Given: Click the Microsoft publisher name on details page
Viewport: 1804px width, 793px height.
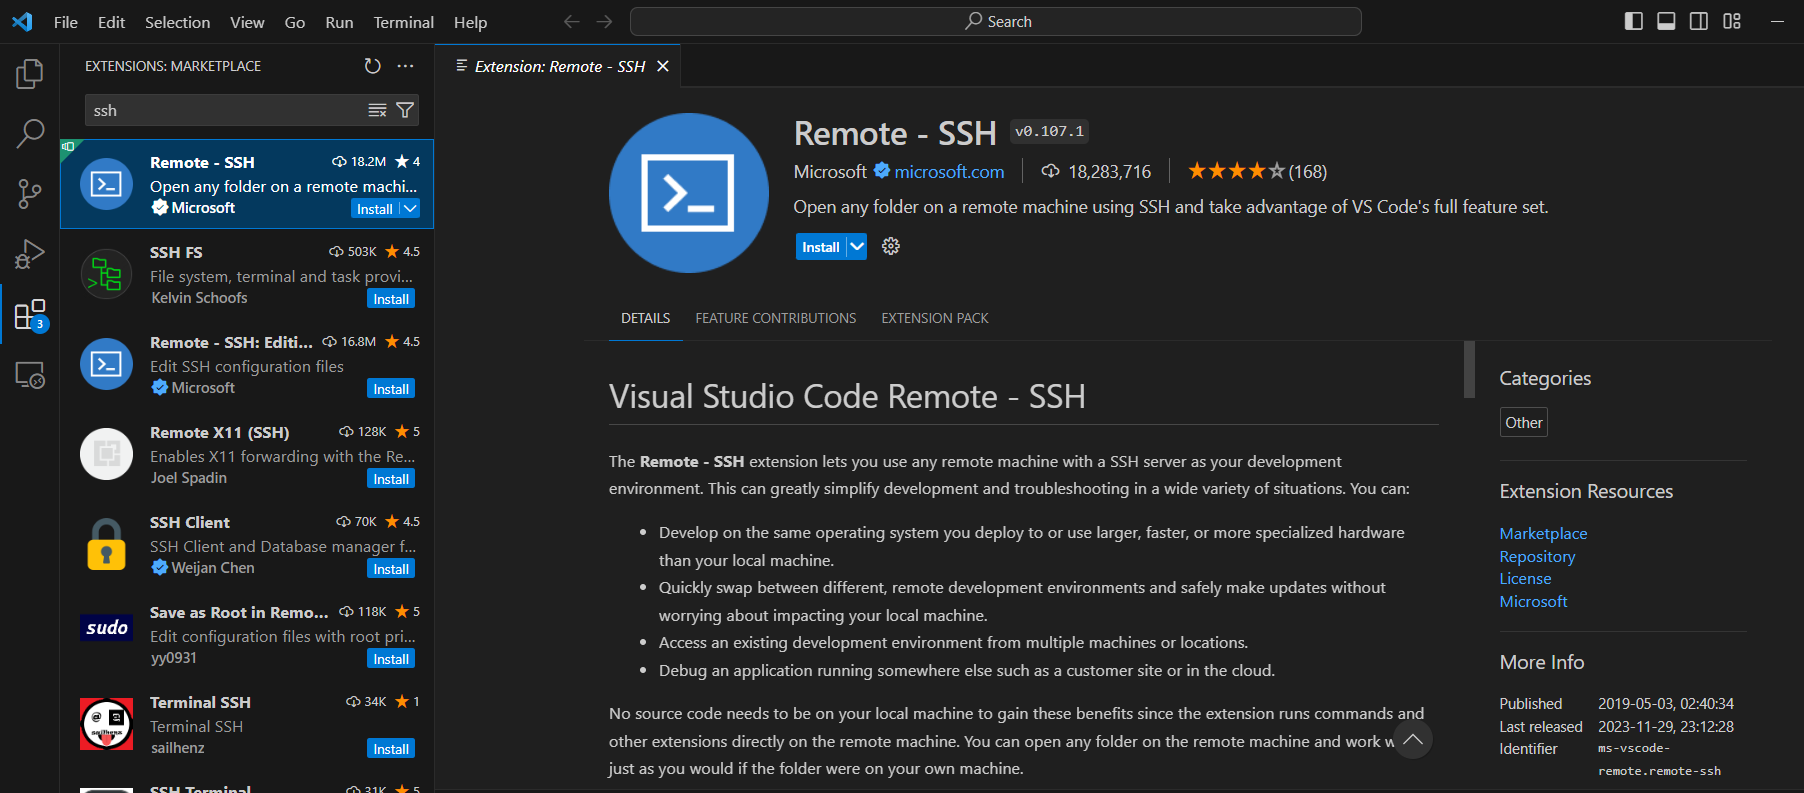Looking at the screenshot, I should pyautogui.click(x=830, y=171).
